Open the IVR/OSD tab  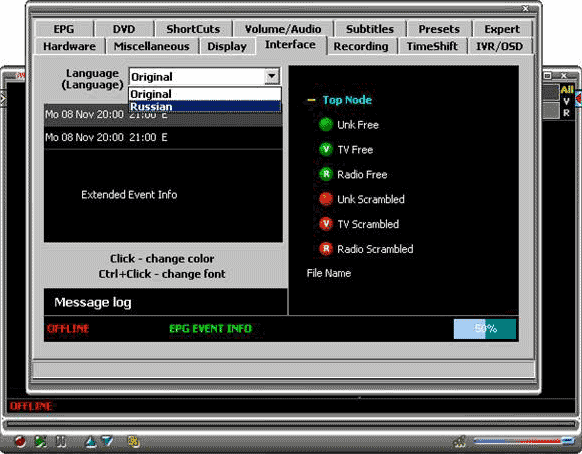tap(499, 46)
